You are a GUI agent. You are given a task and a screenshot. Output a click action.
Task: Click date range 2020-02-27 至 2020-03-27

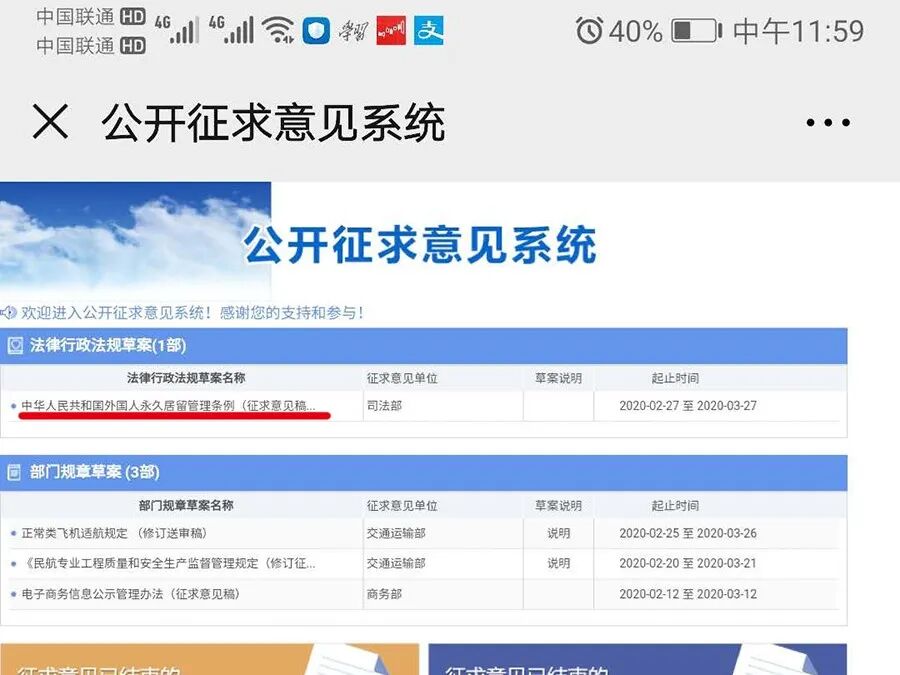point(688,406)
